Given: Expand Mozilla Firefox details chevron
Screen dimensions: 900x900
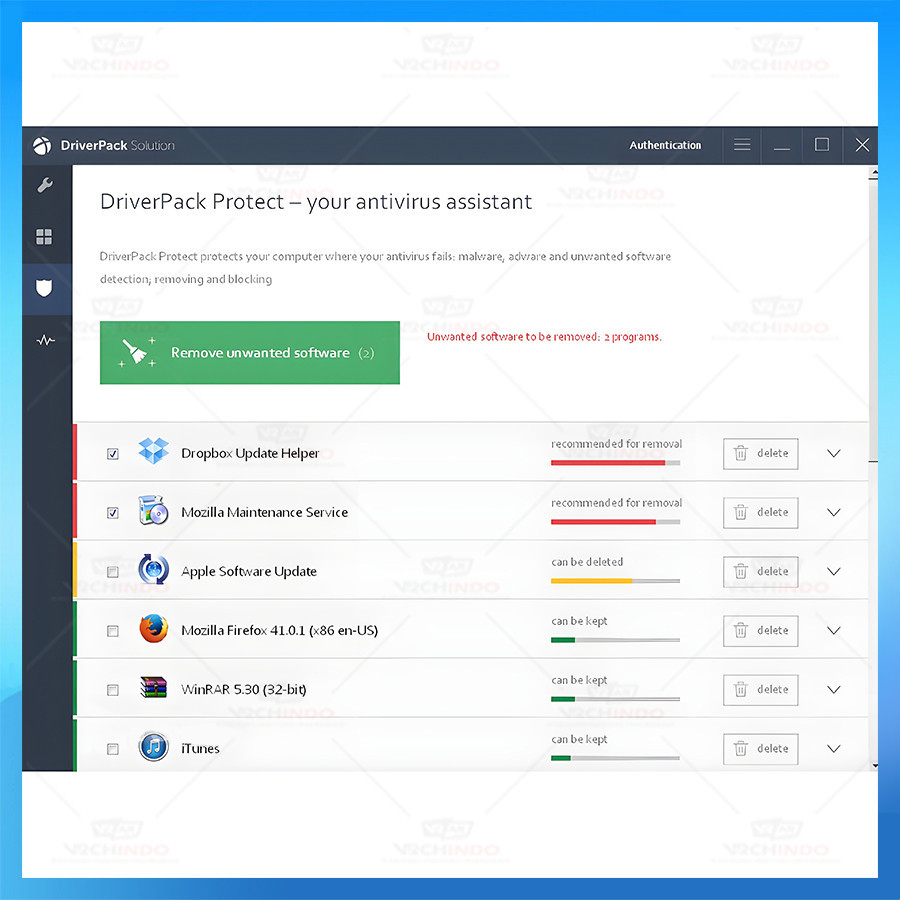Looking at the screenshot, I should click(833, 631).
